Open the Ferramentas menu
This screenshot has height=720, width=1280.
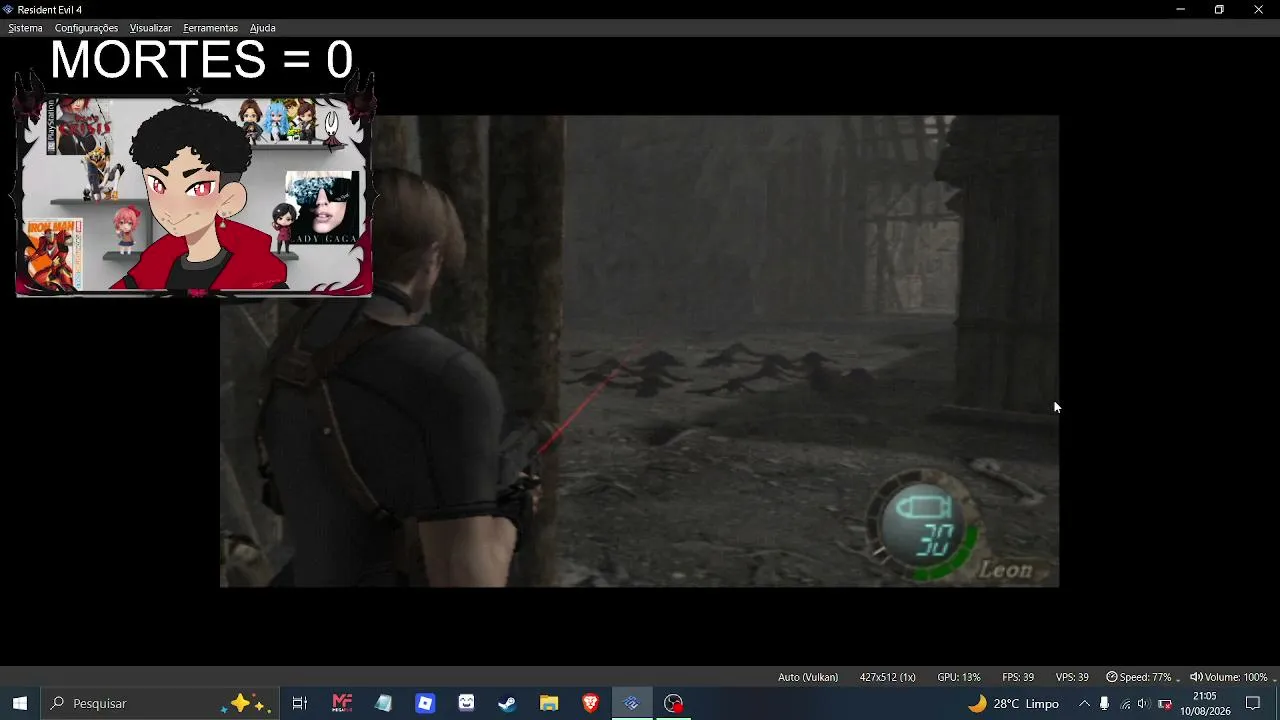(210, 28)
